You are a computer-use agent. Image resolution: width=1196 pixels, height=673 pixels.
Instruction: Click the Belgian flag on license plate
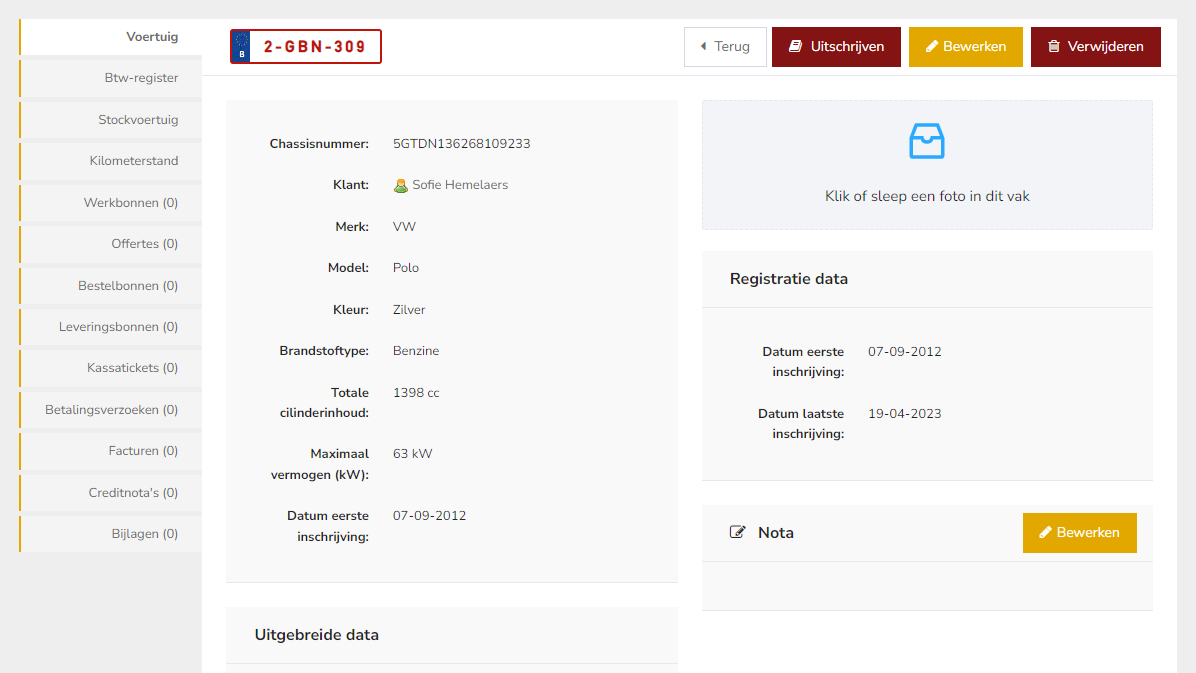(x=240, y=47)
